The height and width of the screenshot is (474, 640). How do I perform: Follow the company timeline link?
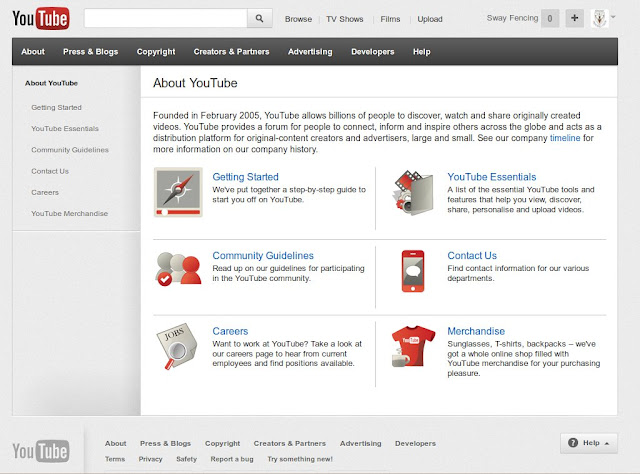pos(565,138)
